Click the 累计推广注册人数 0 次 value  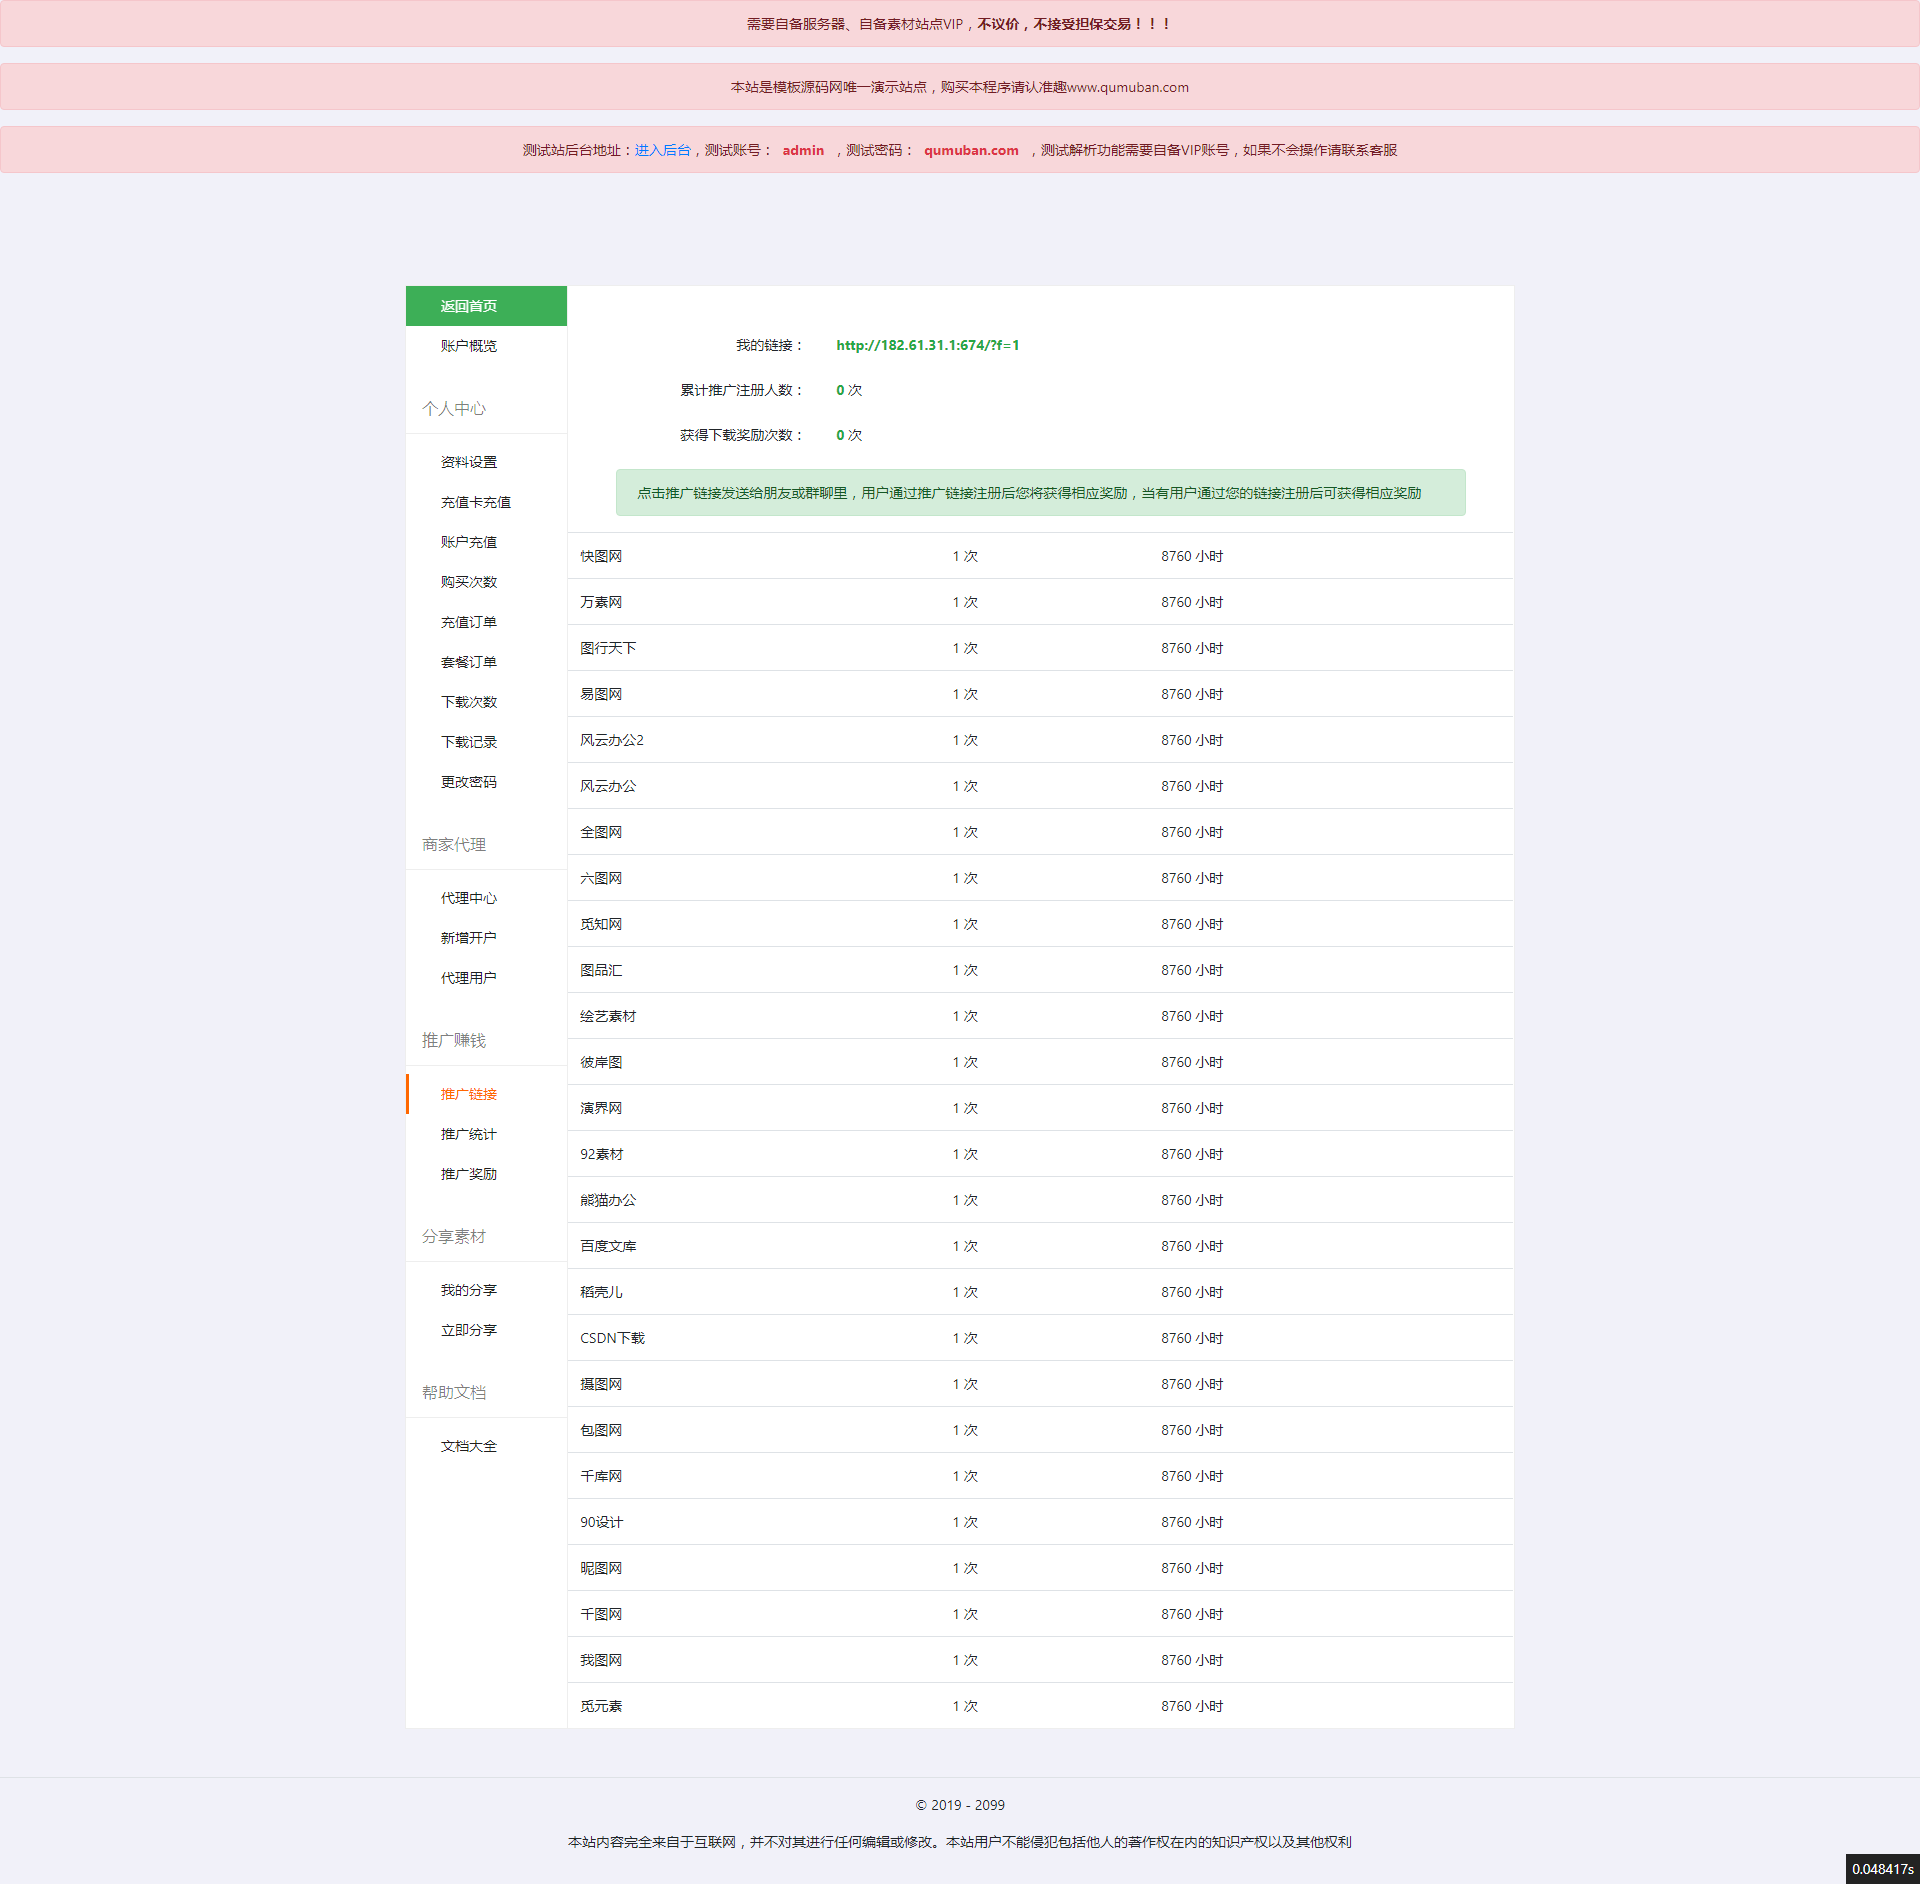849,390
